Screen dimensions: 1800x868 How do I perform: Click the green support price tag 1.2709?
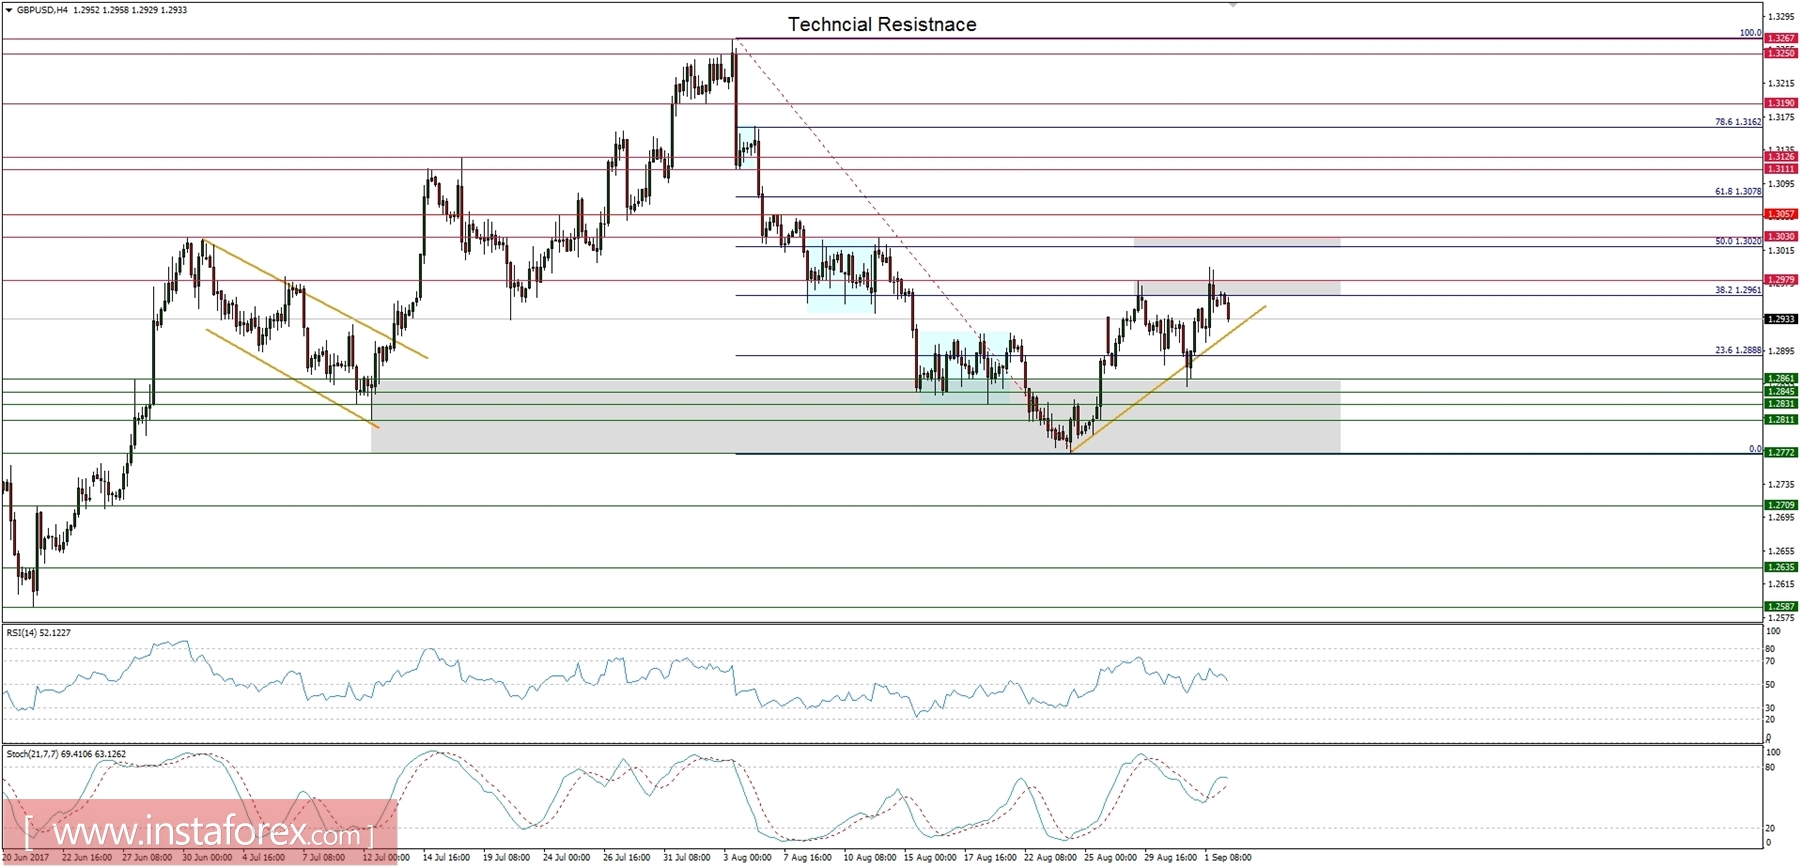(1781, 505)
